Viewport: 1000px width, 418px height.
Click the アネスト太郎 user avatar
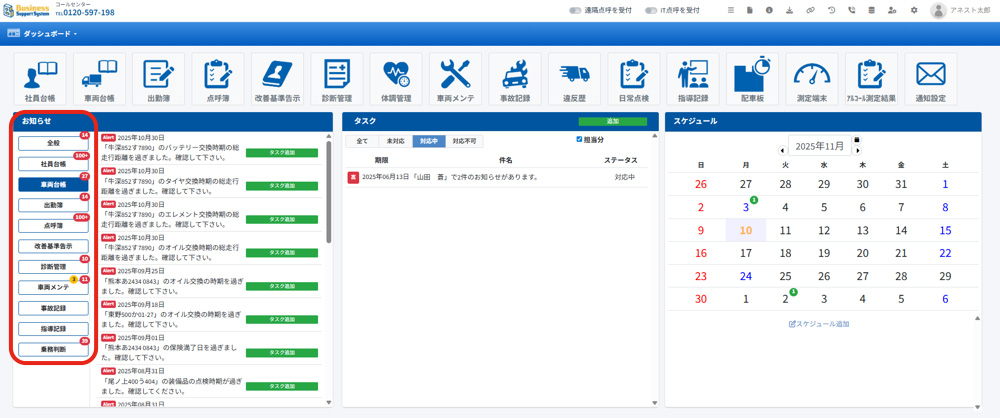pos(938,10)
